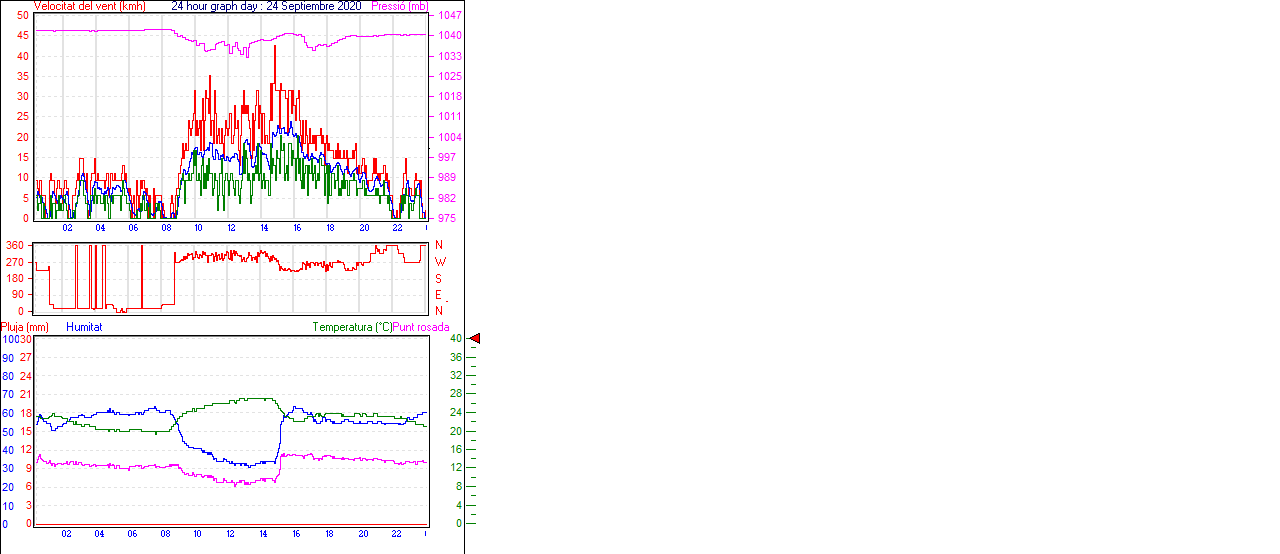This screenshot has width=1280, height=554.
Task: Click the 24 value on the temperature scale
Action: (x=455, y=413)
